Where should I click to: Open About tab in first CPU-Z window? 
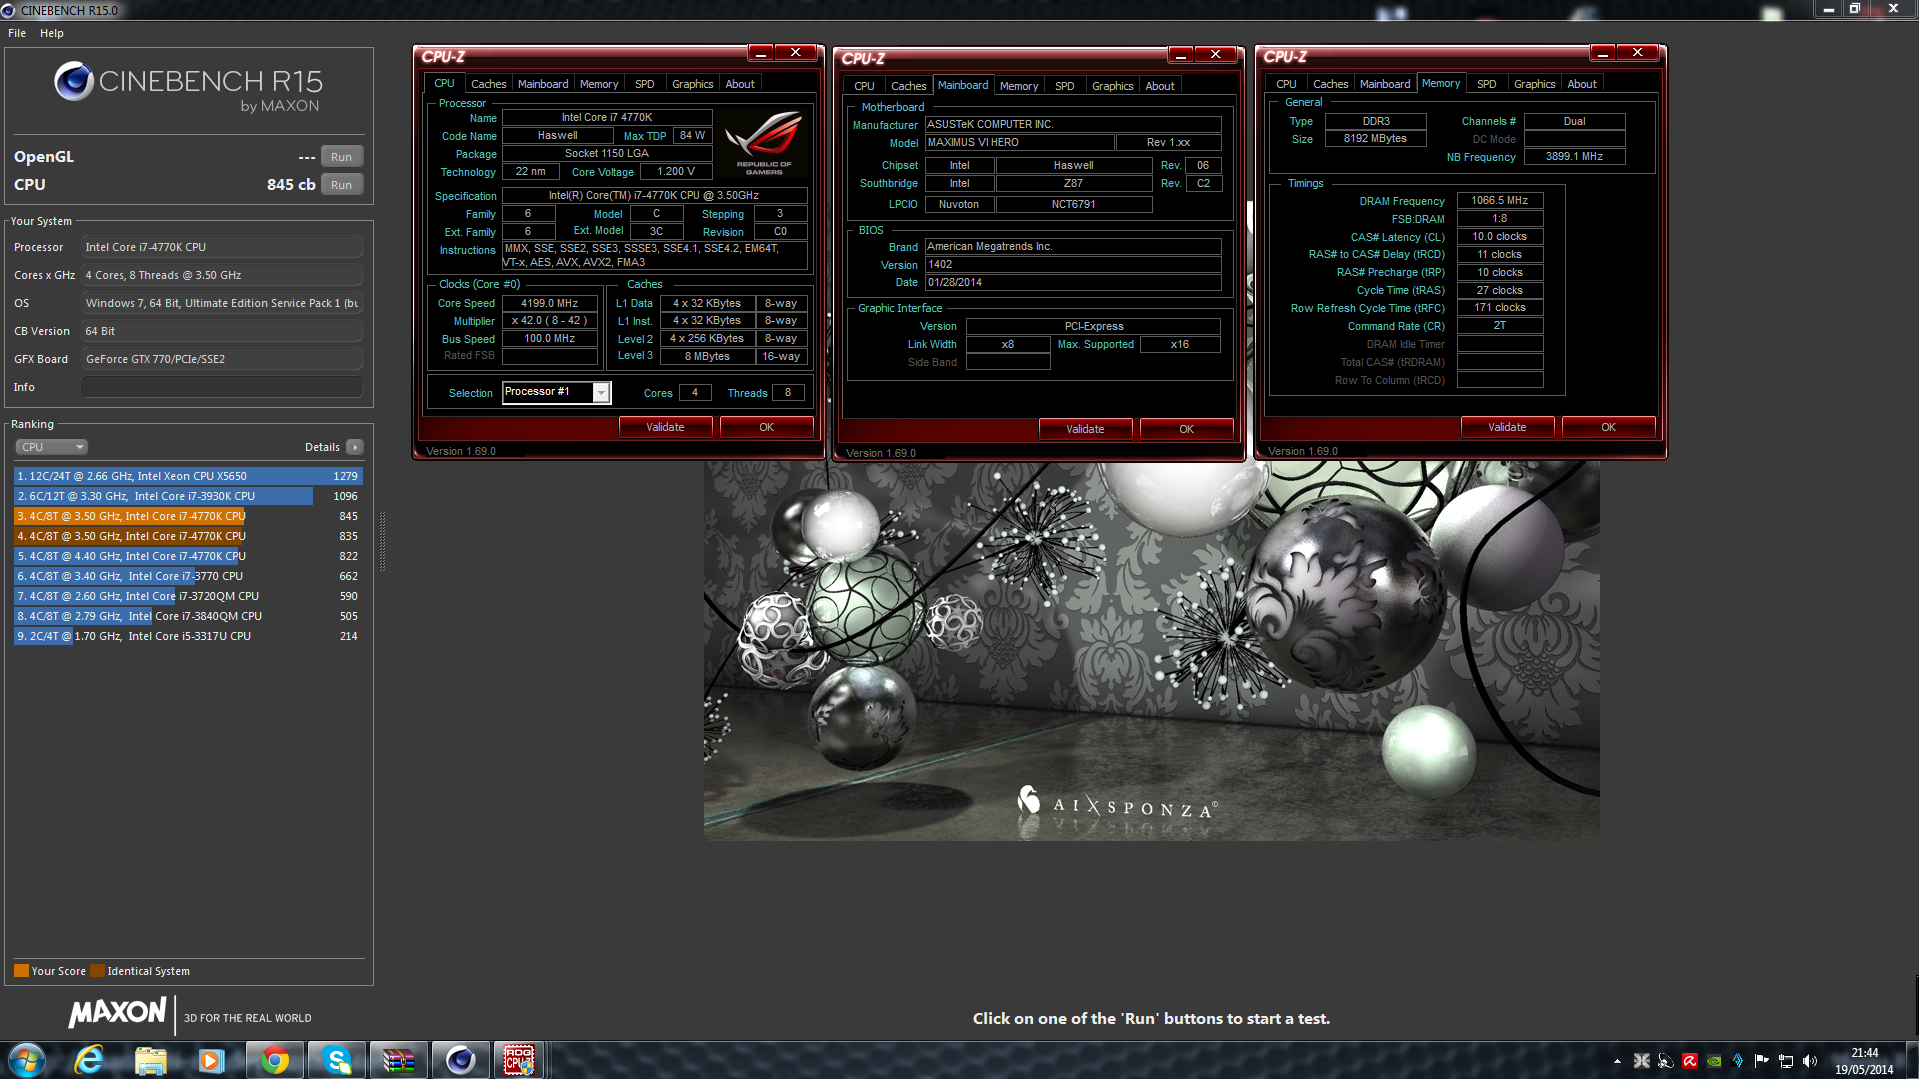[x=740, y=84]
